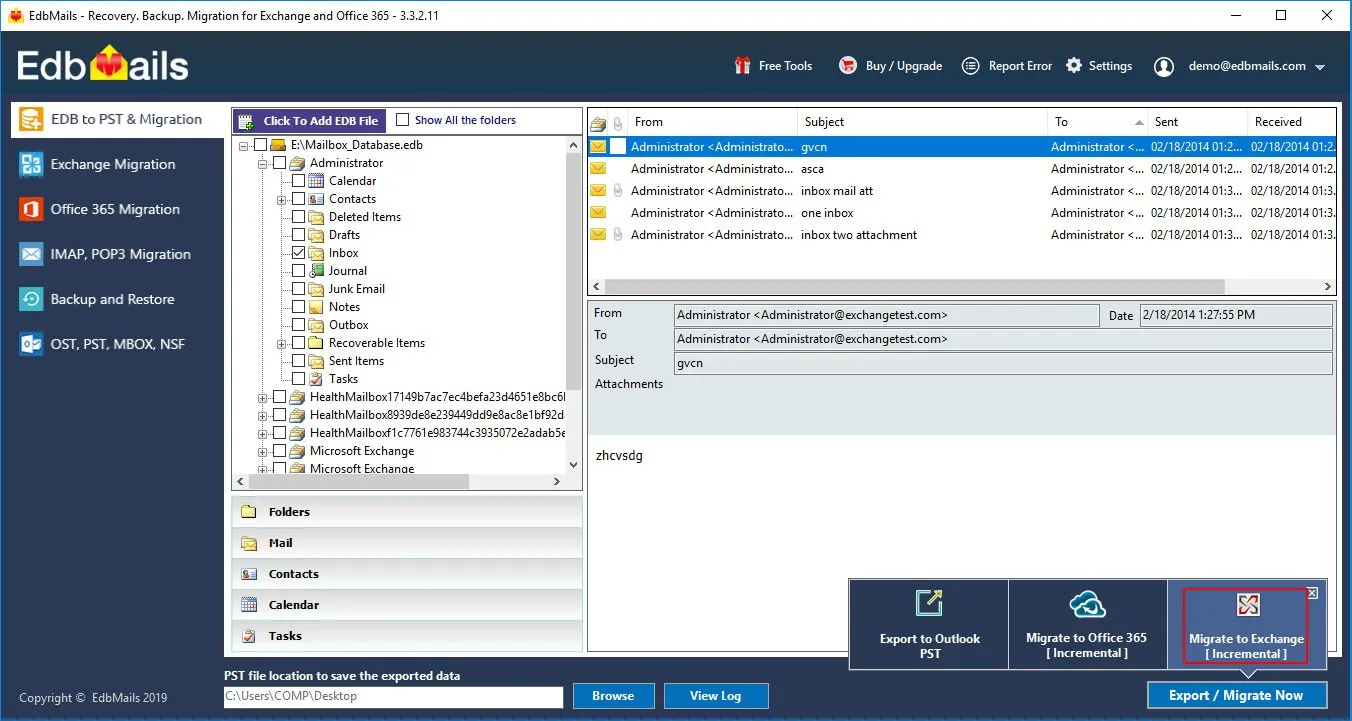The height and width of the screenshot is (721, 1352).
Task: Select the inbox two attachment message
Action: pyautogui.click(x=961, y=235)
